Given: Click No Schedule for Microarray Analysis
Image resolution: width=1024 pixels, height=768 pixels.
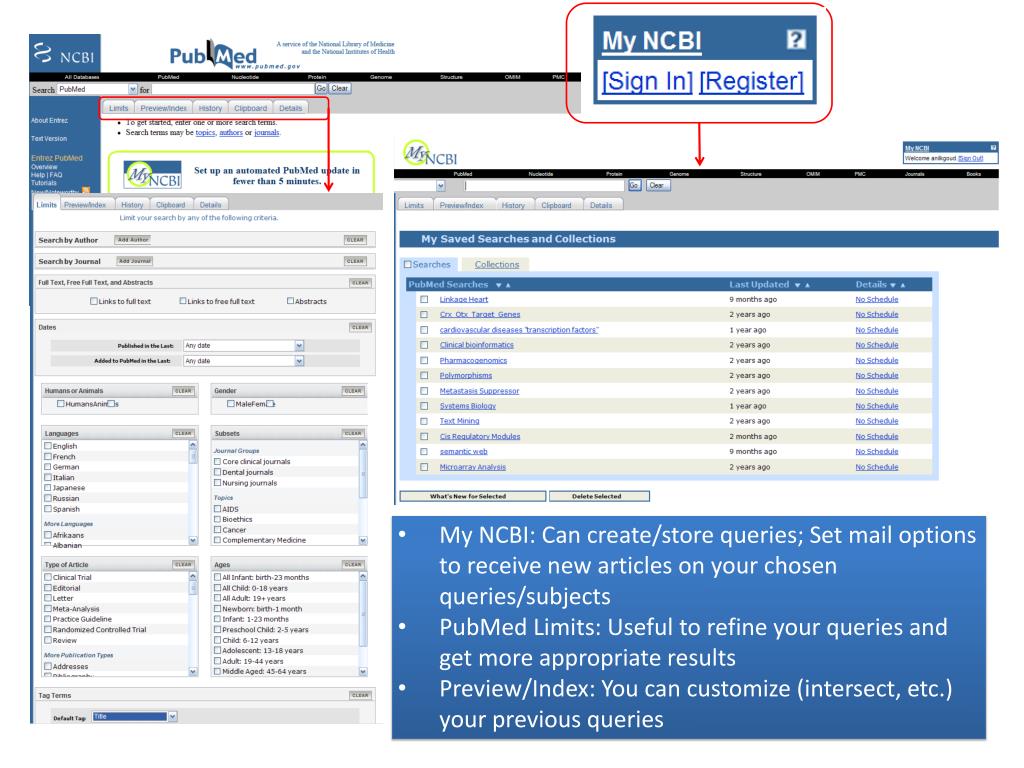Looking at the screenshot, I should tap(877, 467).
